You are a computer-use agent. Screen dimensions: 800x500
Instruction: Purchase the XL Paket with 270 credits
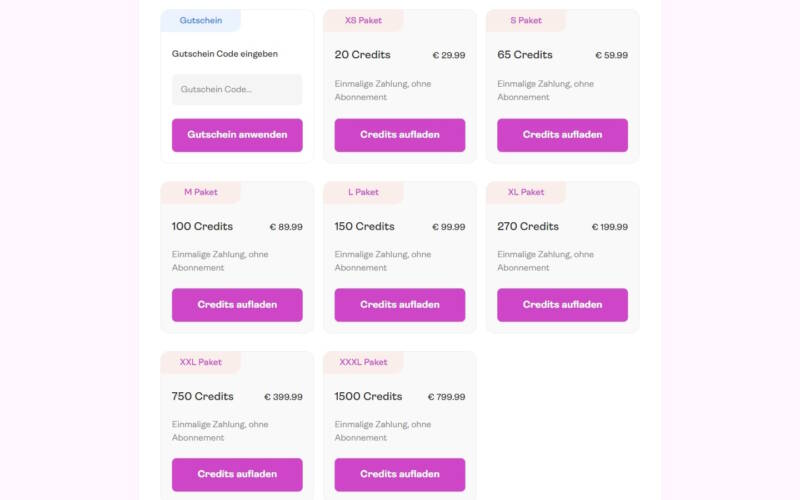pos(562,305)
